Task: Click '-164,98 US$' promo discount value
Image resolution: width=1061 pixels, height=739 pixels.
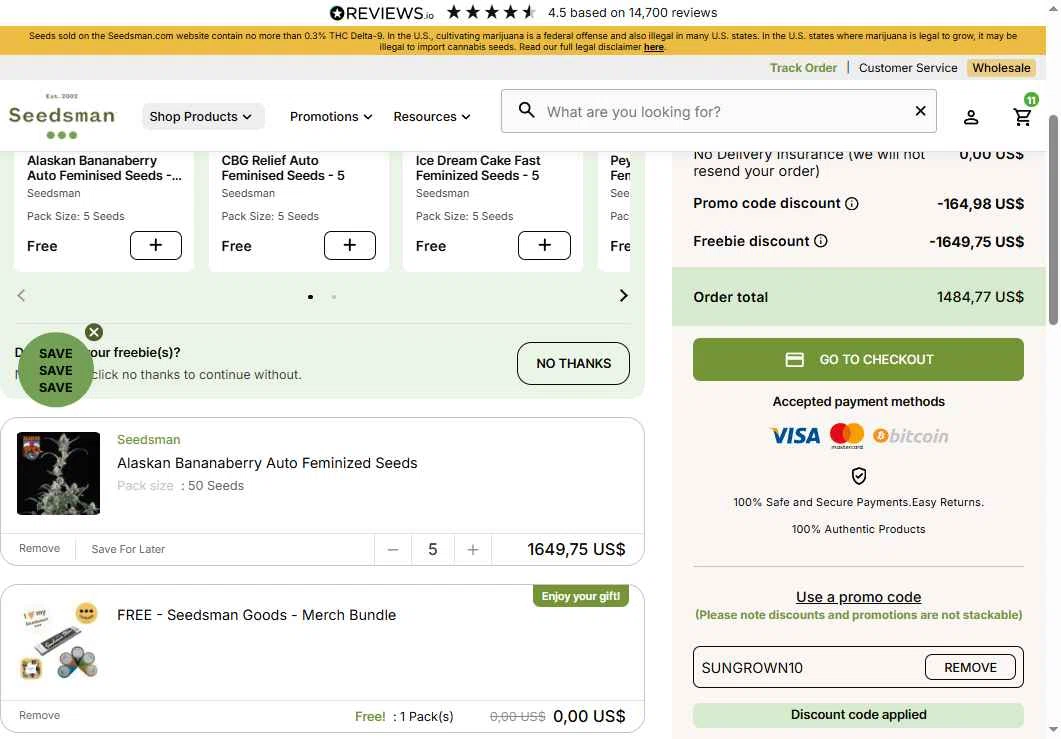Action: pos(980,204)
